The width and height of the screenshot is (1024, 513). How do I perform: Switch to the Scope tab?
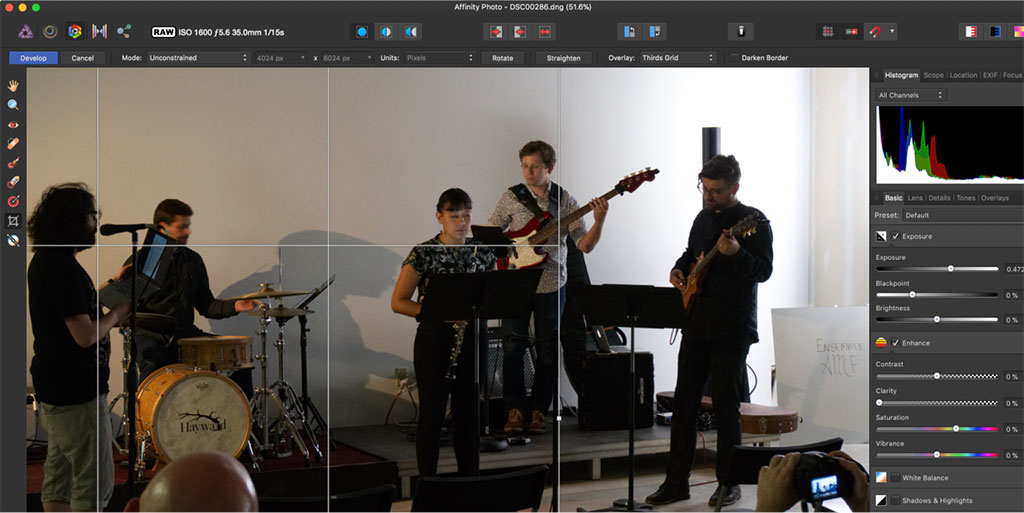coord(933,75)
